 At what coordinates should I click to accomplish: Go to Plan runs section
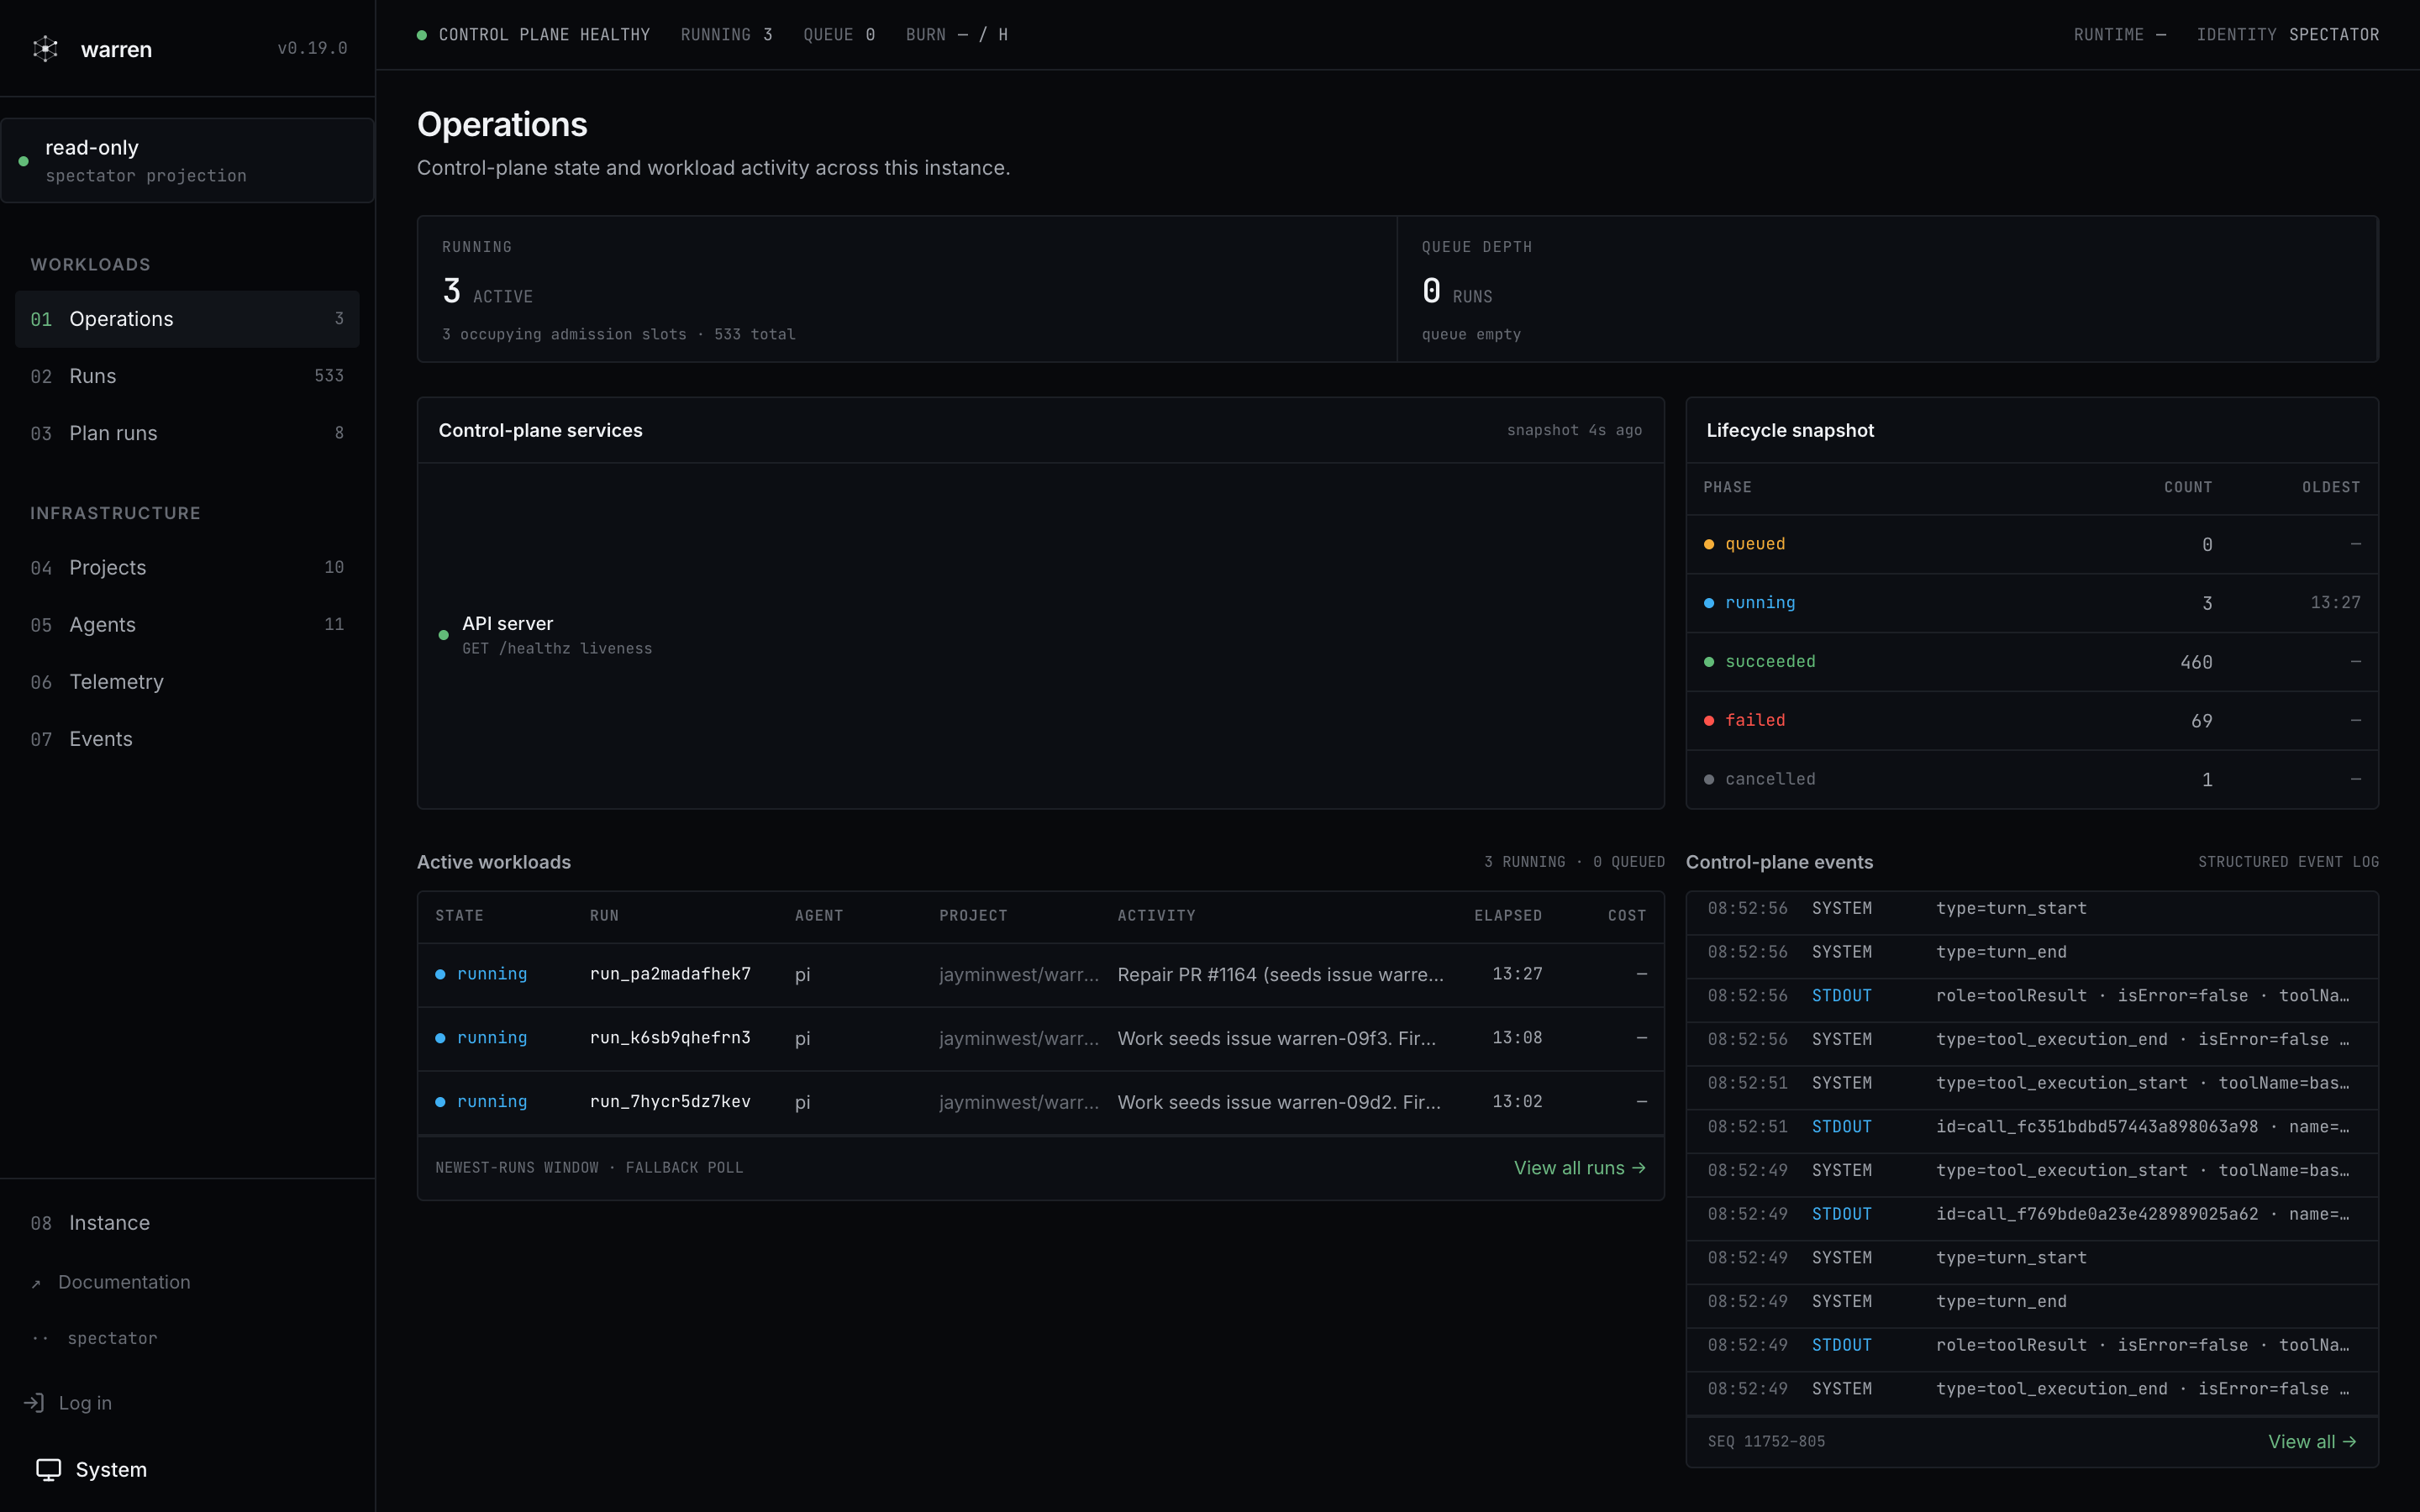pyautogui.click(x=187, y=433)
